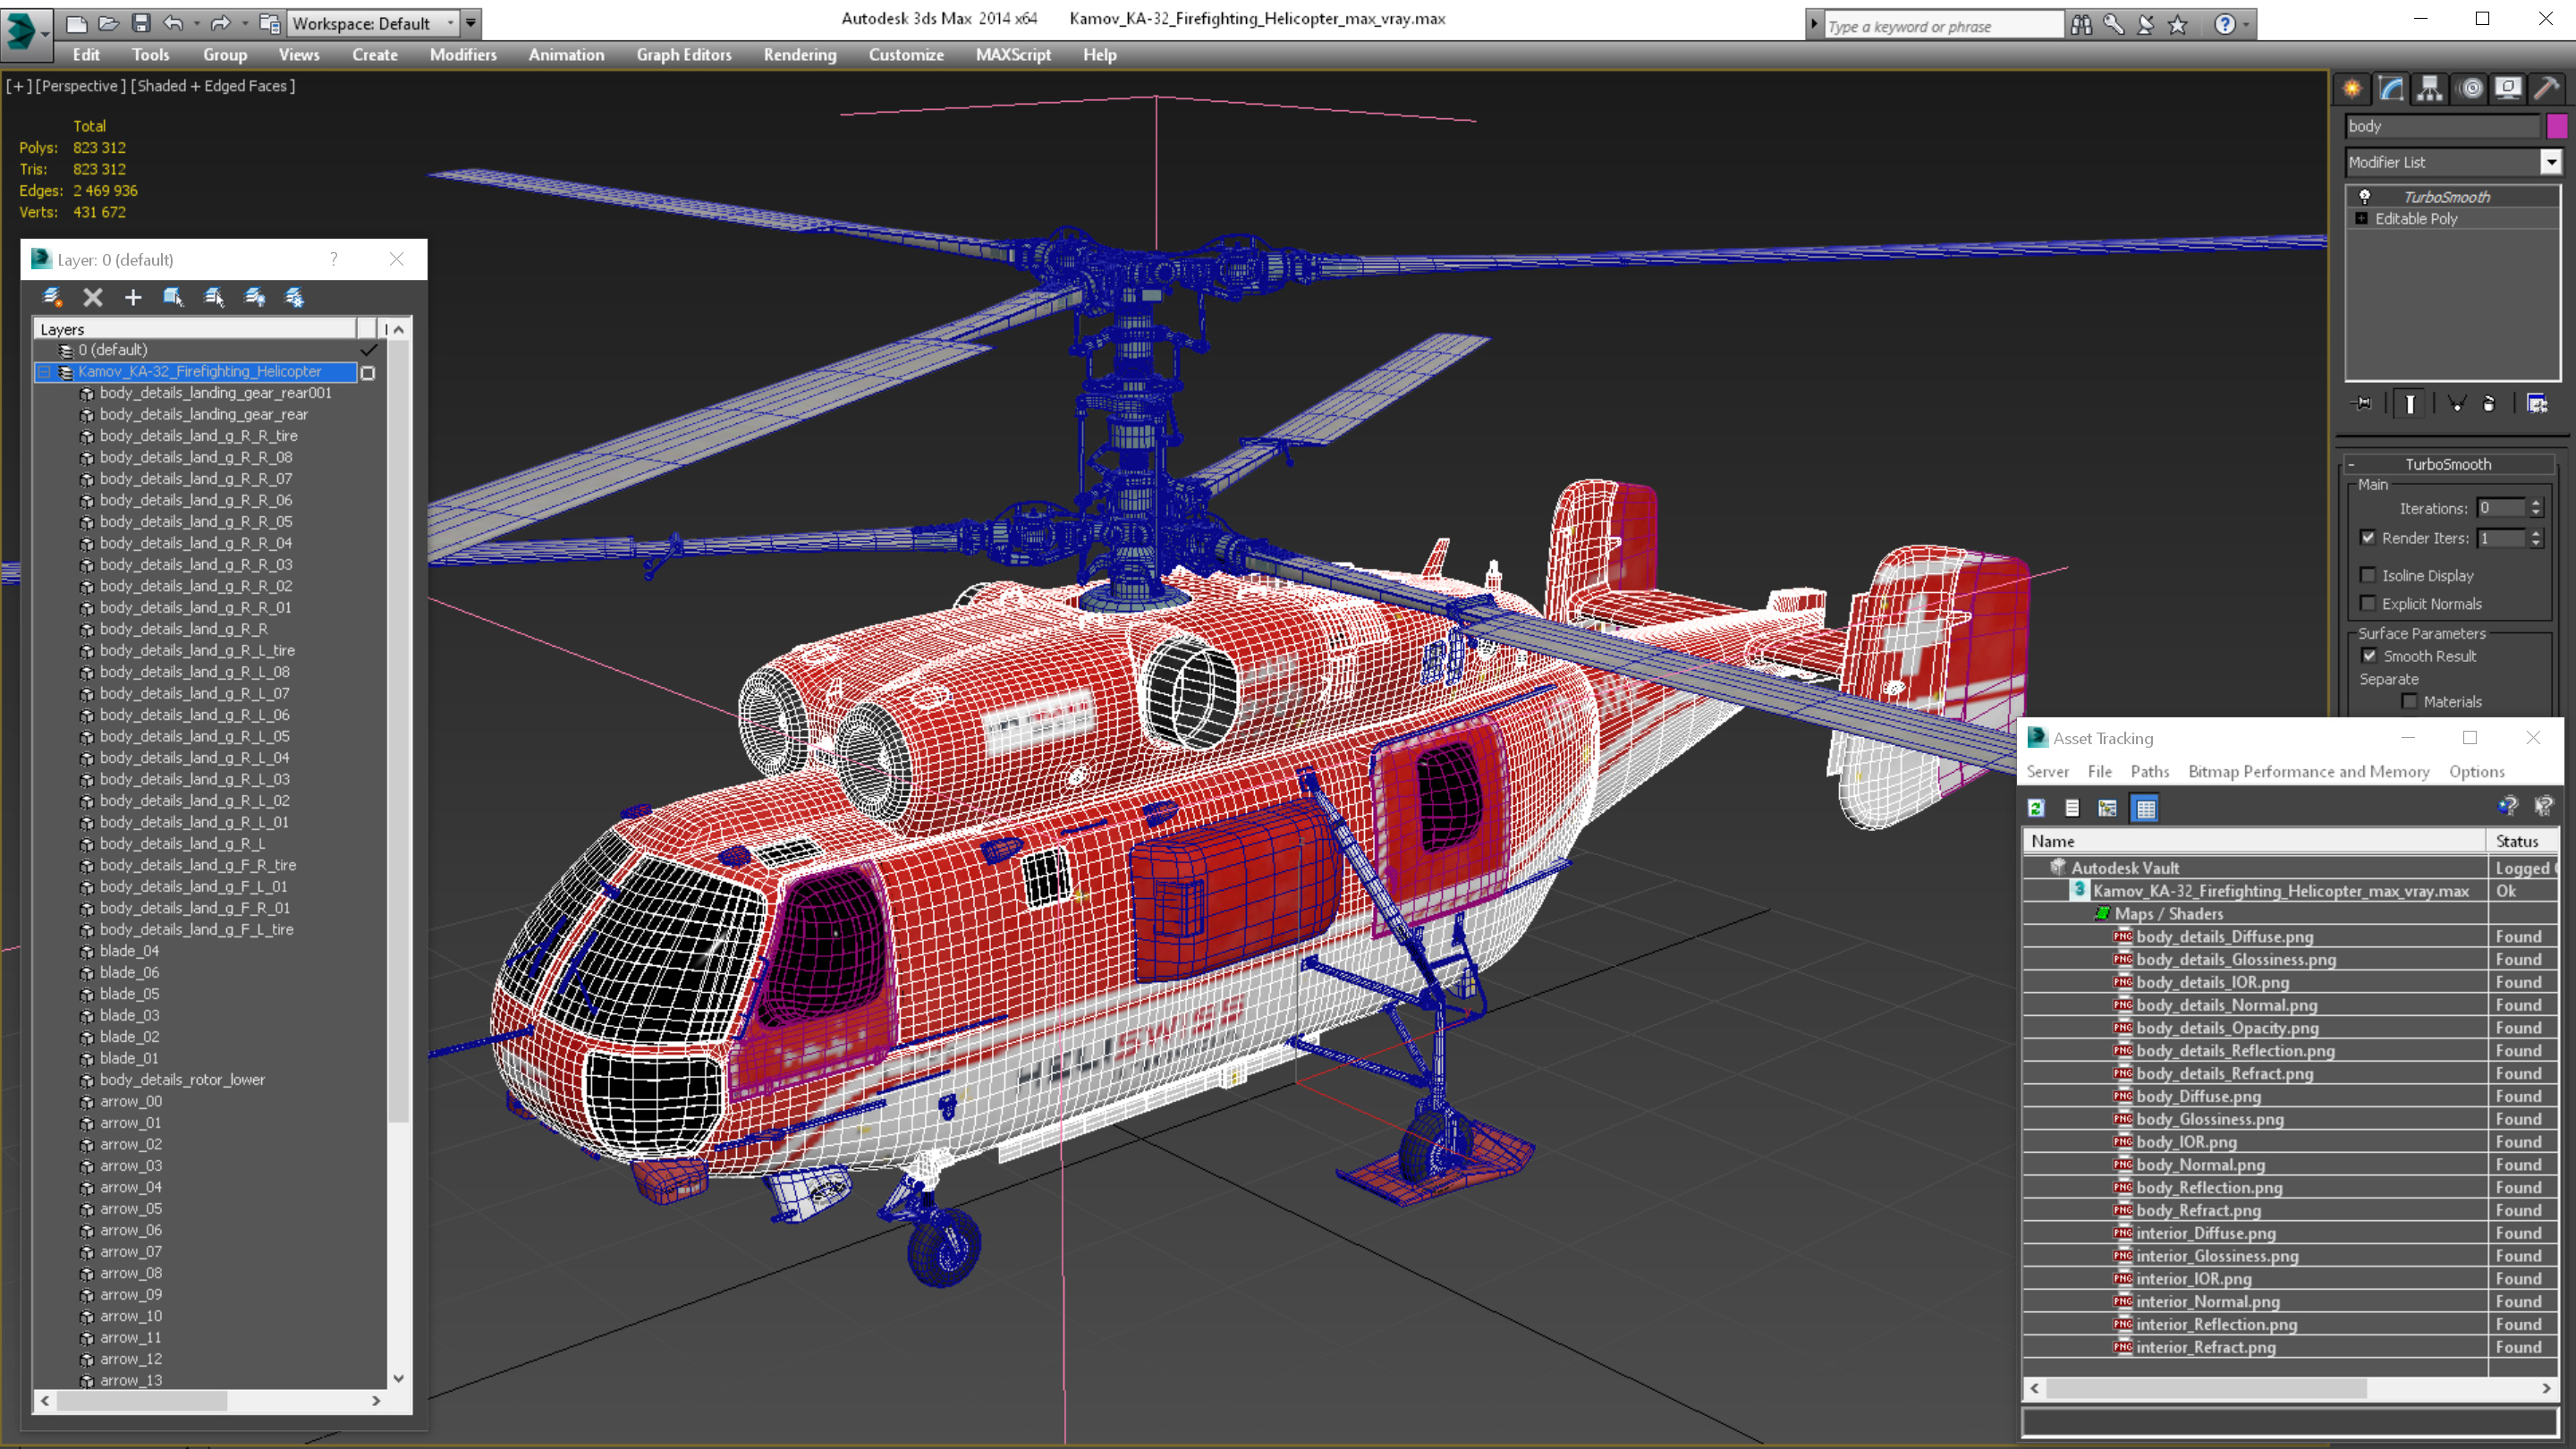Open the Hierarchy command panel tab

(x=2430, y=89)
